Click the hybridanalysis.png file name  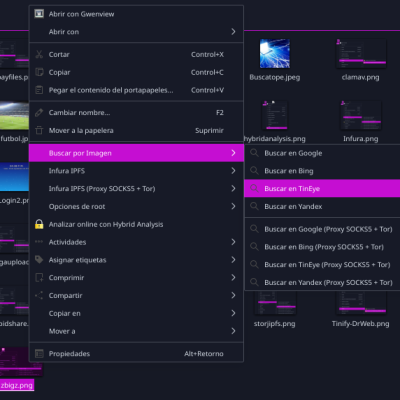tap(275, 139)
